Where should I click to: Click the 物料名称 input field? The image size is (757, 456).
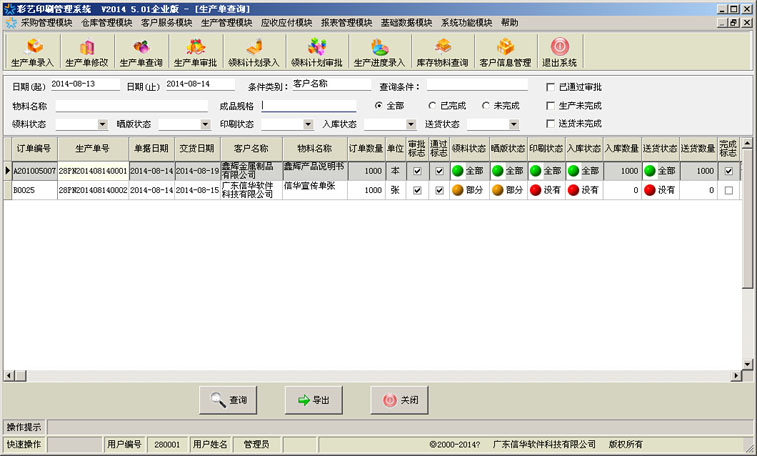(132, 106)
